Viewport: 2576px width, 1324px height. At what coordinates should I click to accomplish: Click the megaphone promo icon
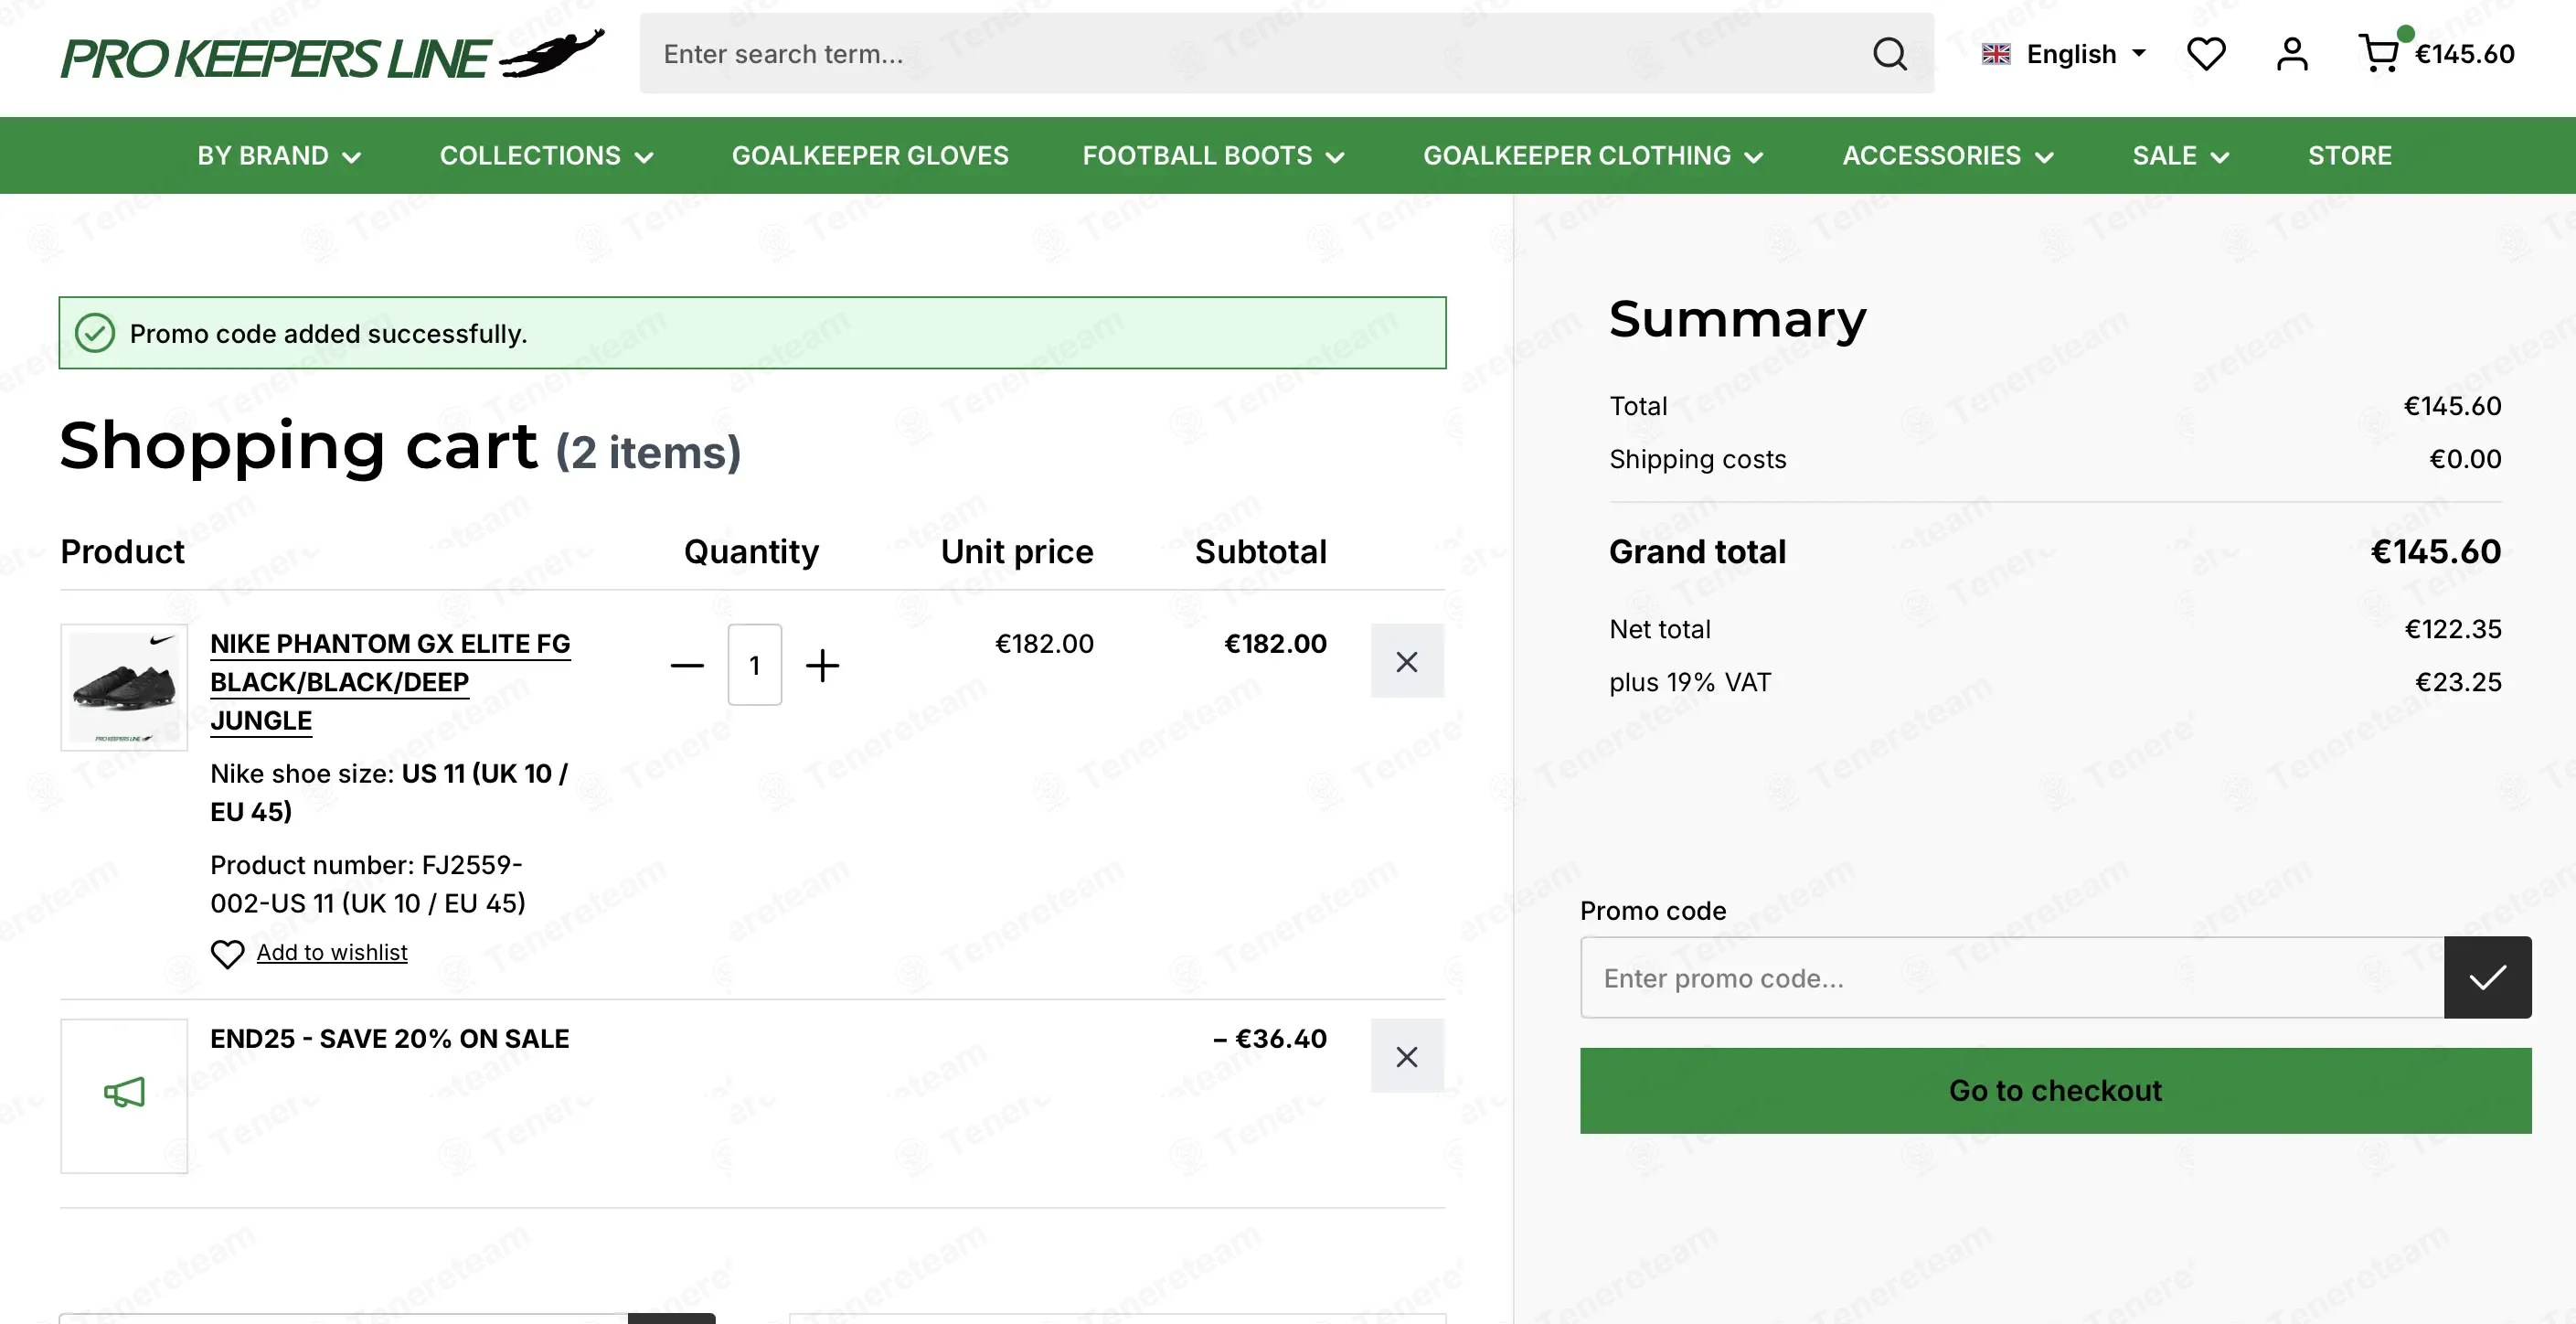(124, 1093)
